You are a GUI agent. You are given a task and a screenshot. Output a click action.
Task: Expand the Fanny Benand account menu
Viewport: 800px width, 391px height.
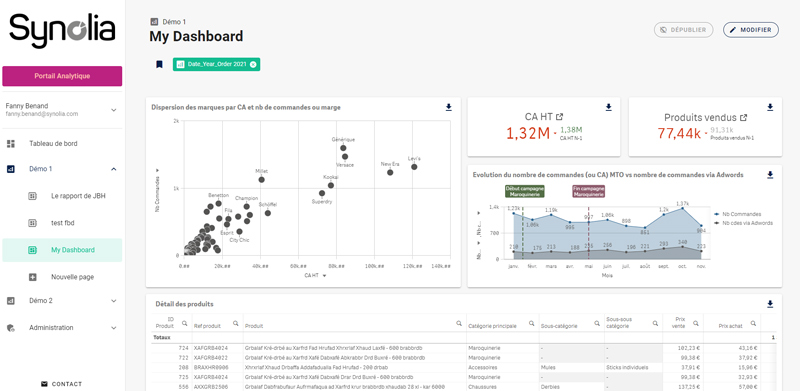pyautogui.click(x=114, y=110)
